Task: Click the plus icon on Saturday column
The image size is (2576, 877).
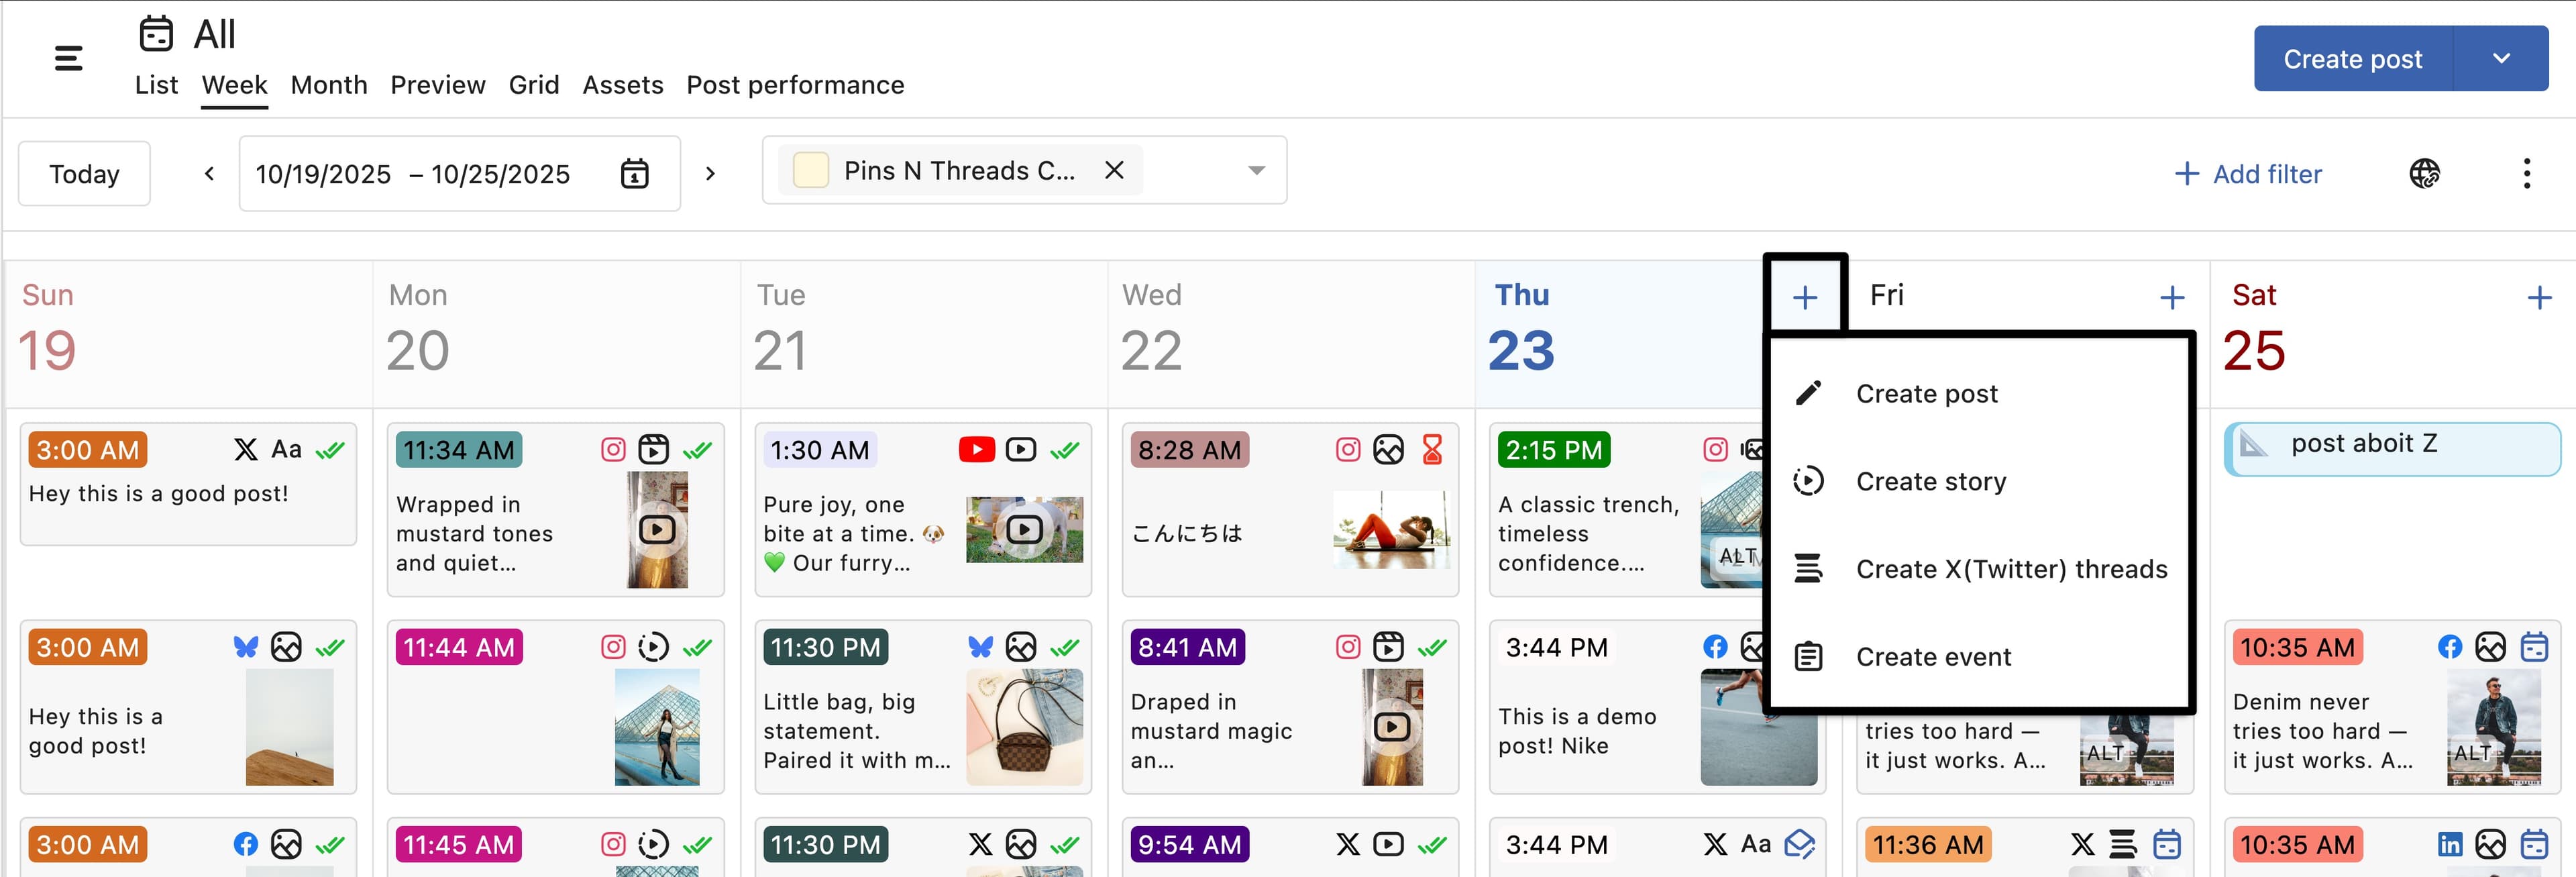Action: point(2538,298)
